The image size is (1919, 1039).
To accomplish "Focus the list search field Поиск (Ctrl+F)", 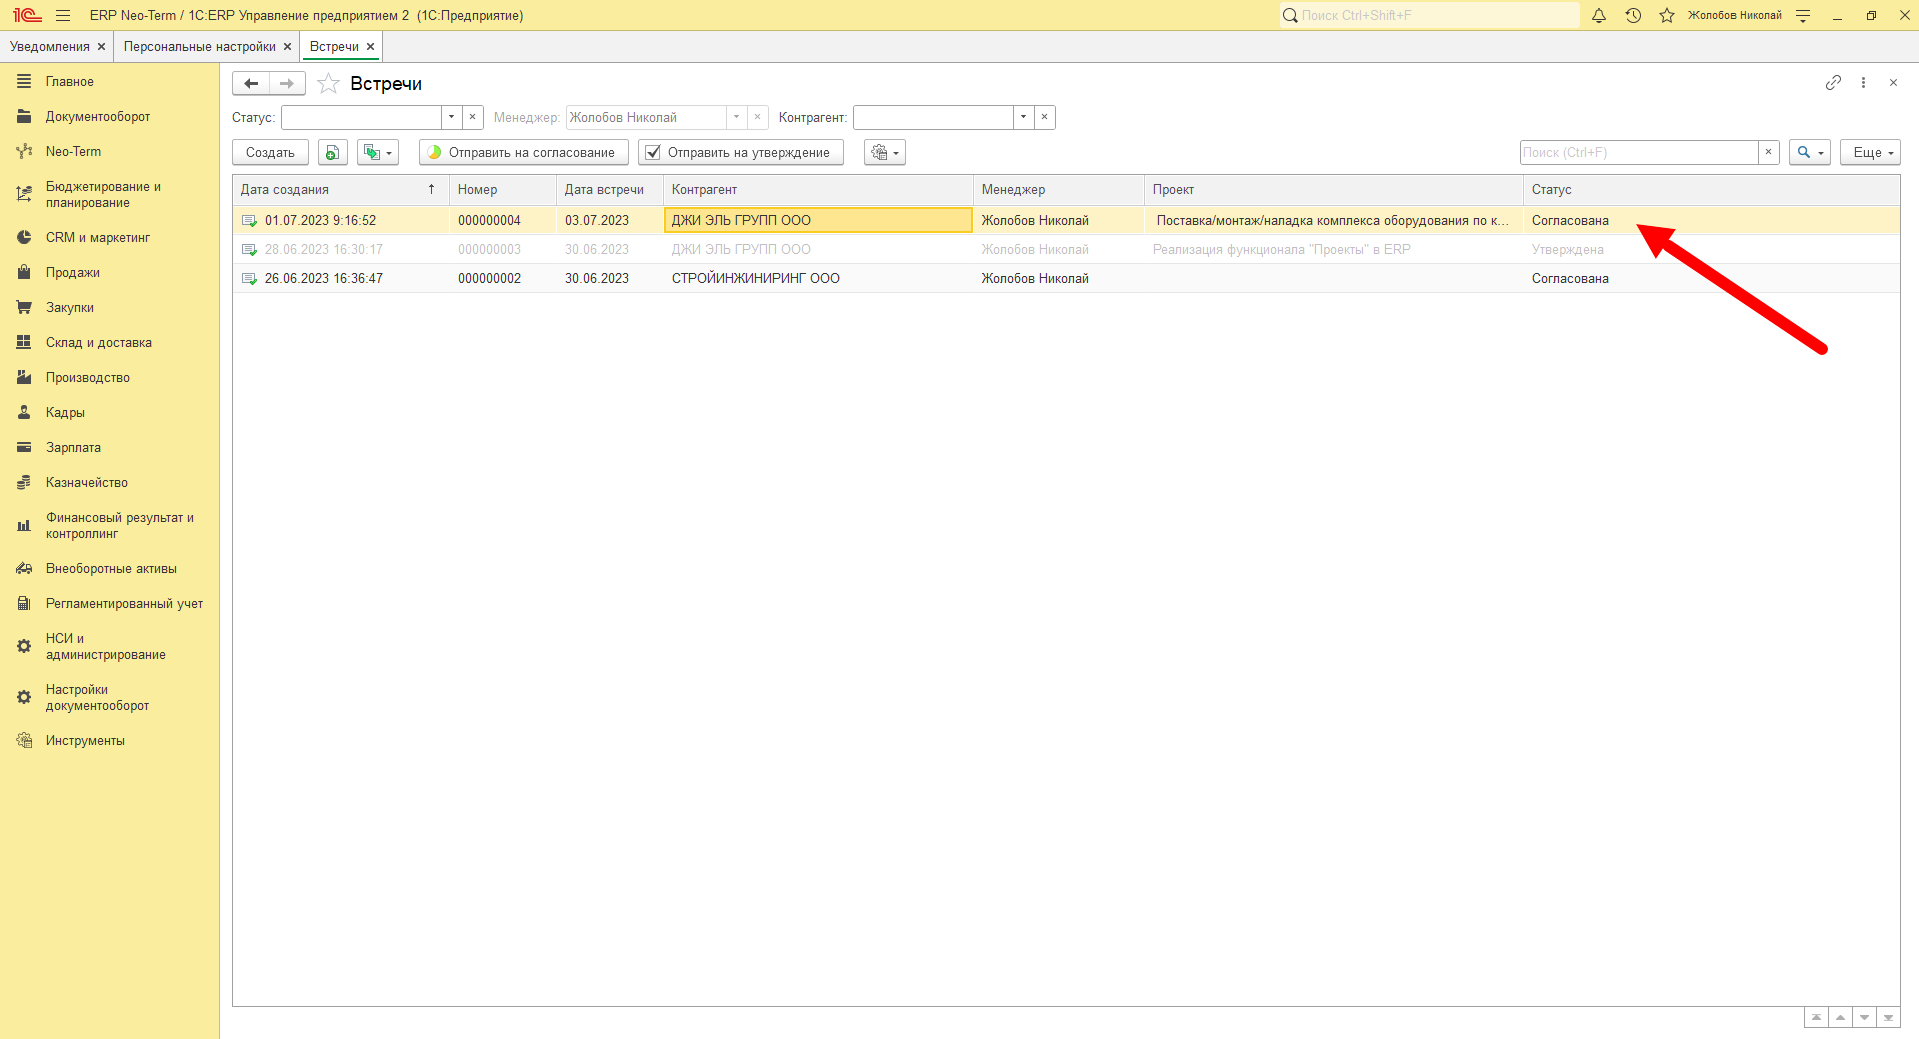I will point(1639,152).
